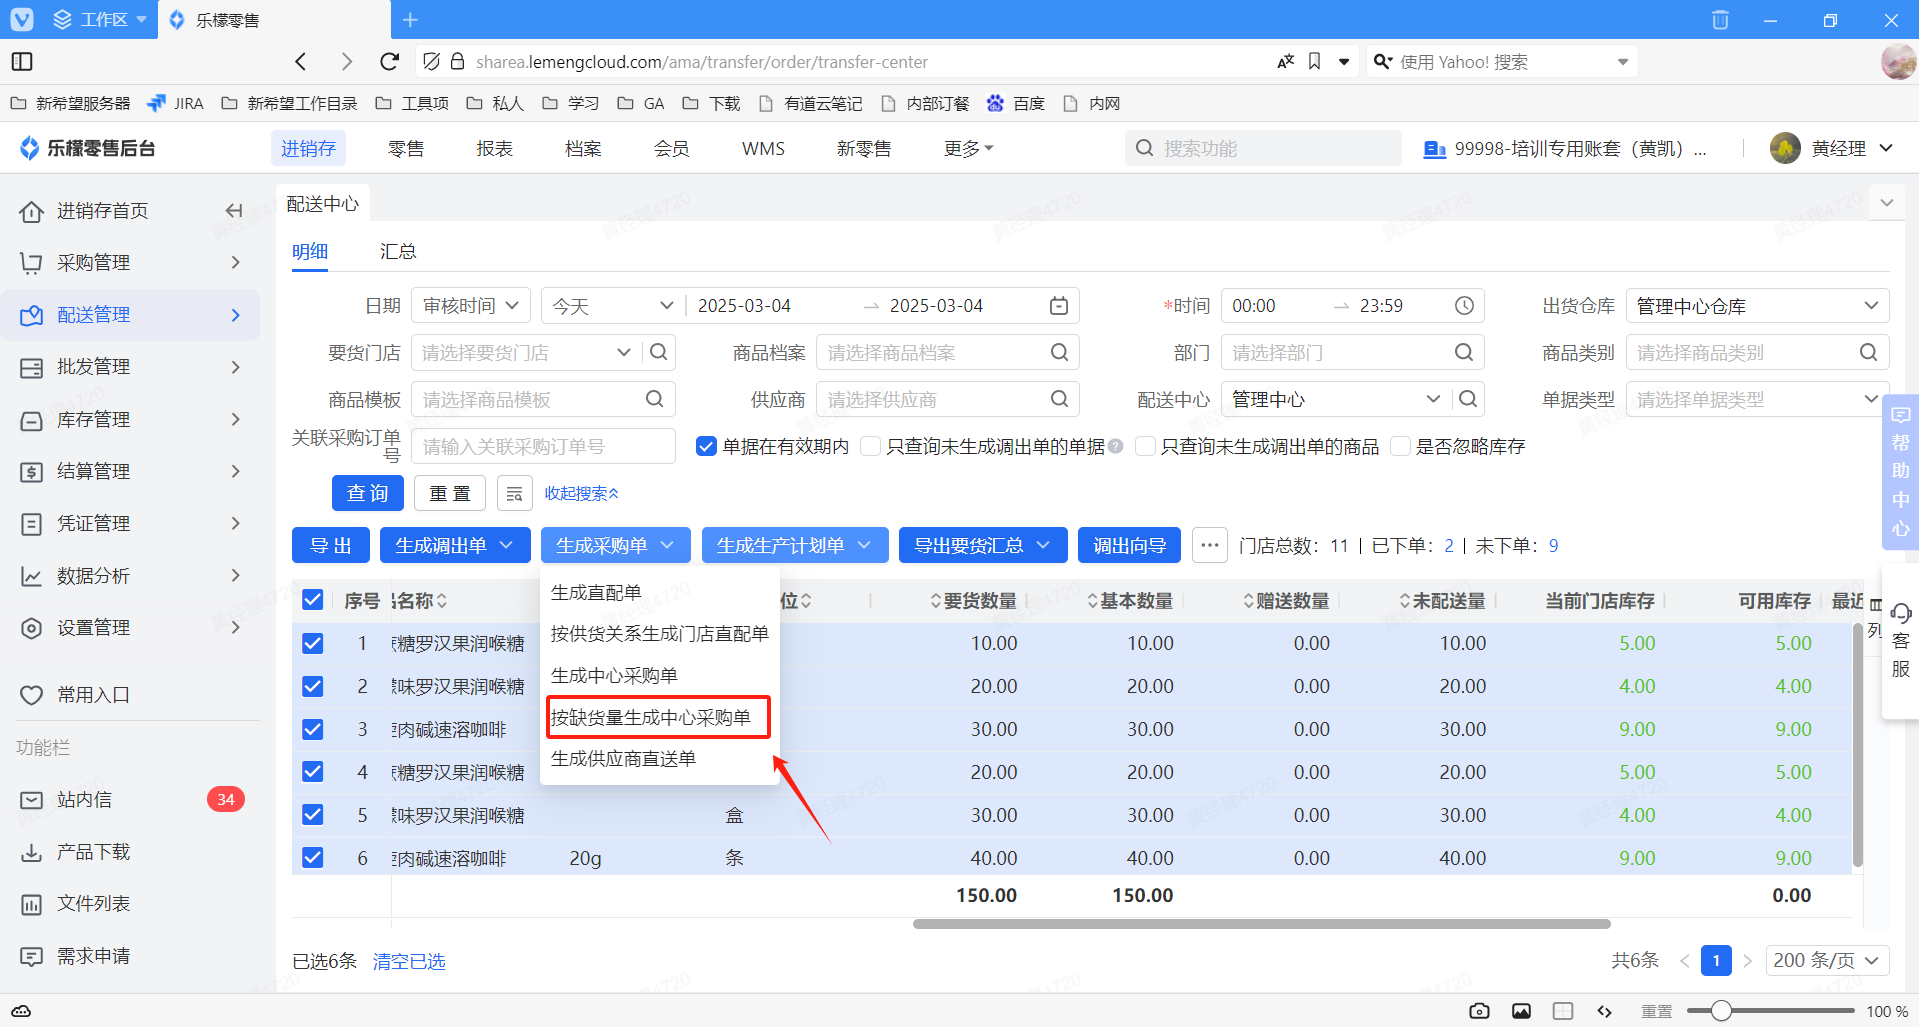
Task: Click the calendar icon in date range
Action: [x=1058, y=306]
